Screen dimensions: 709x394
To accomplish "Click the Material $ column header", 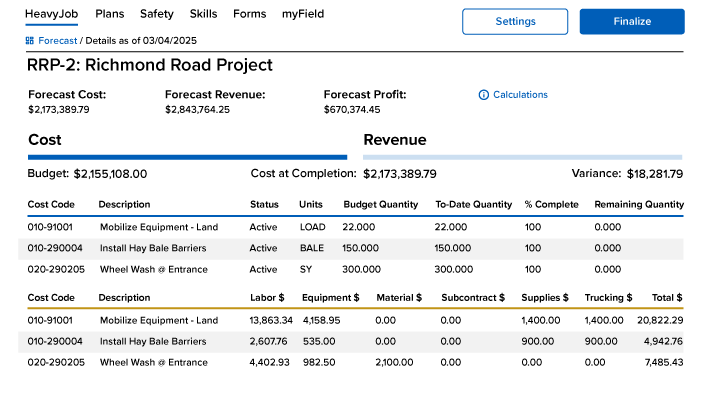I will (x=399, y=298).
